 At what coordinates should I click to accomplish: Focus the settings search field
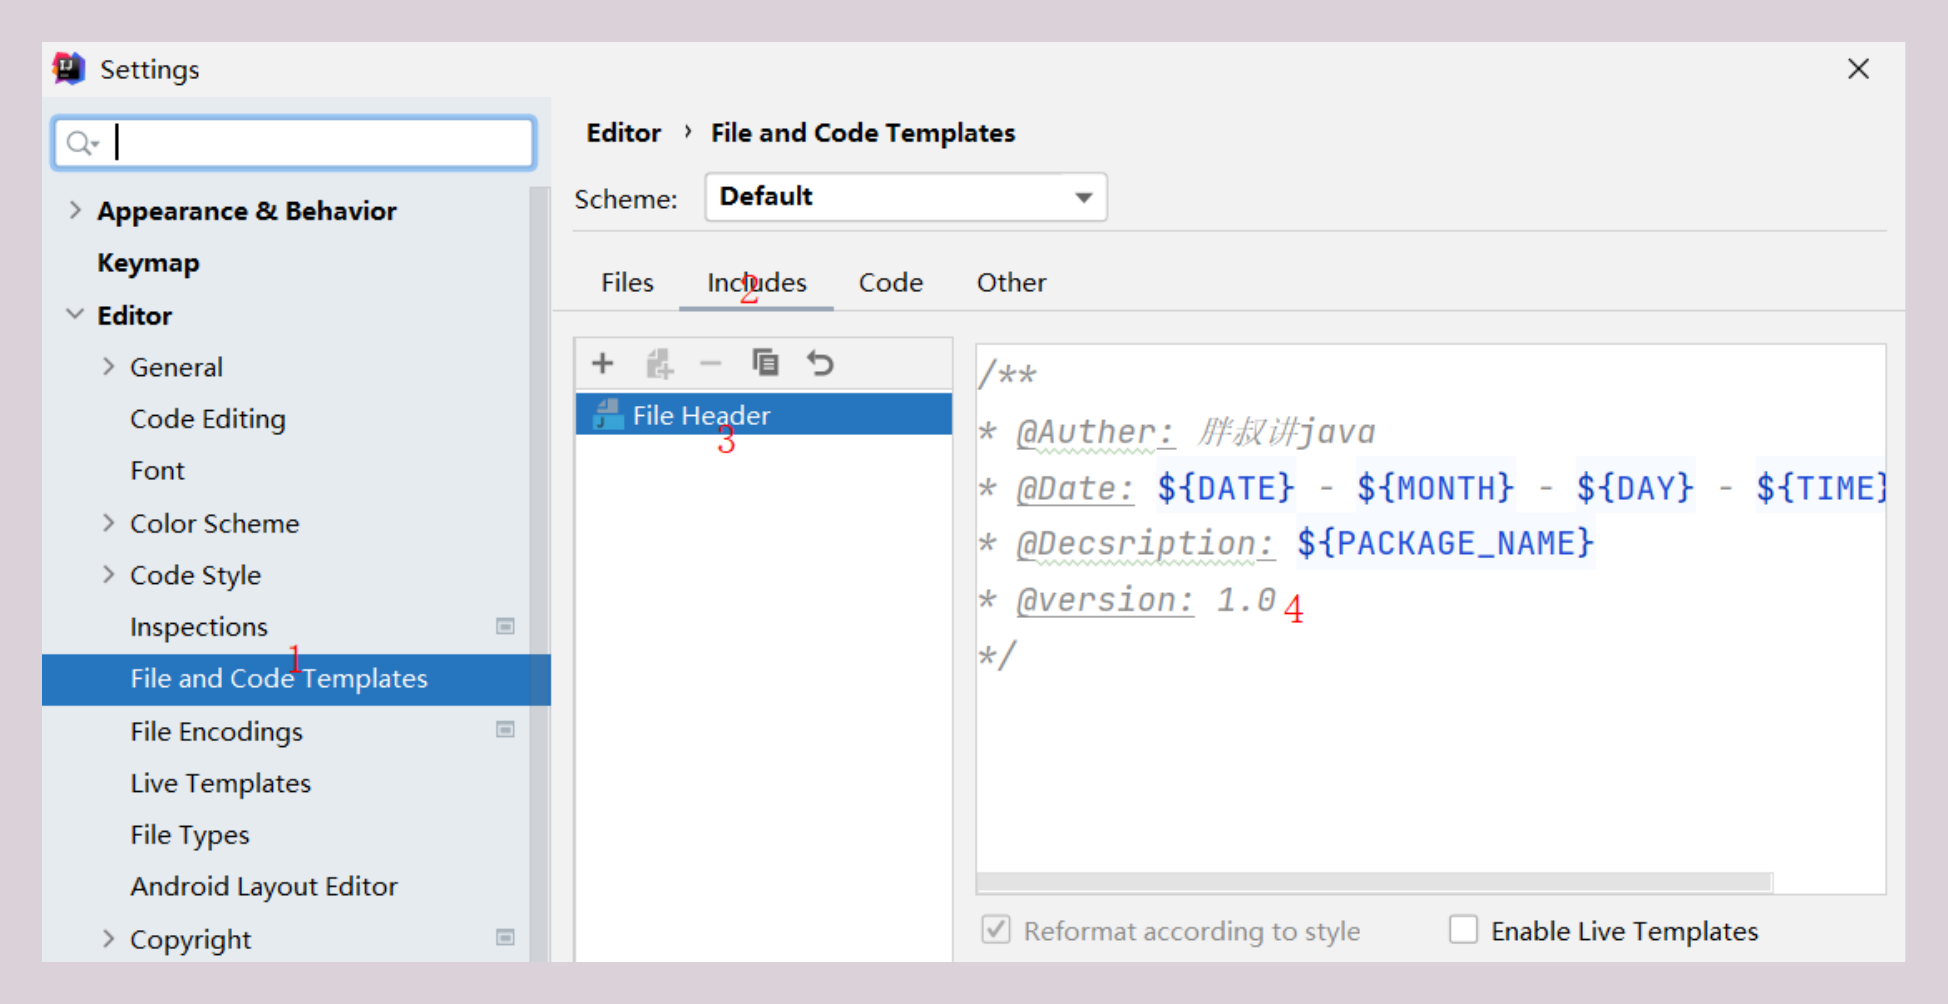pyautogui.click(x=320, y=143)
